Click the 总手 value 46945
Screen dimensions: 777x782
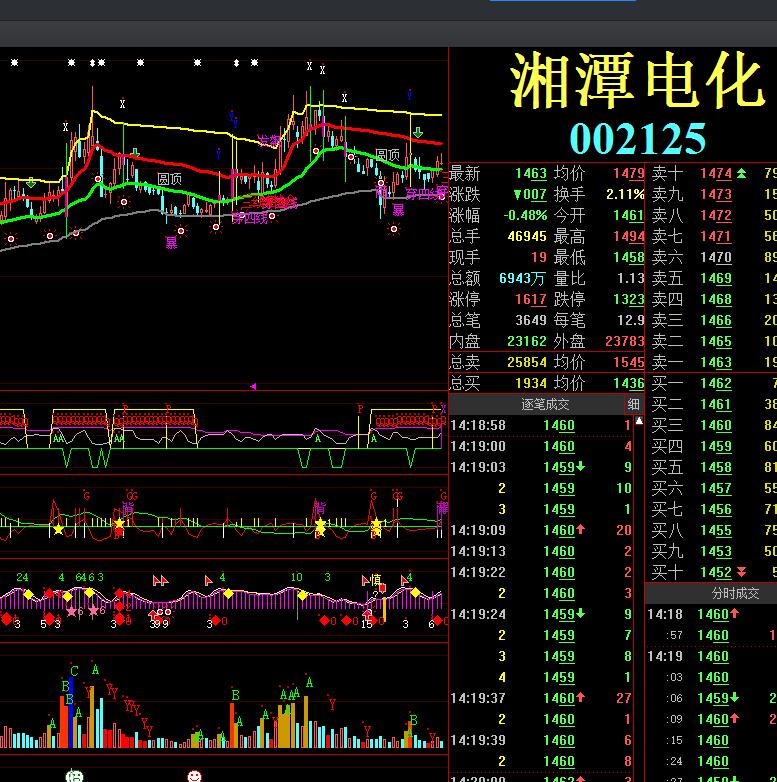[527, 236]
